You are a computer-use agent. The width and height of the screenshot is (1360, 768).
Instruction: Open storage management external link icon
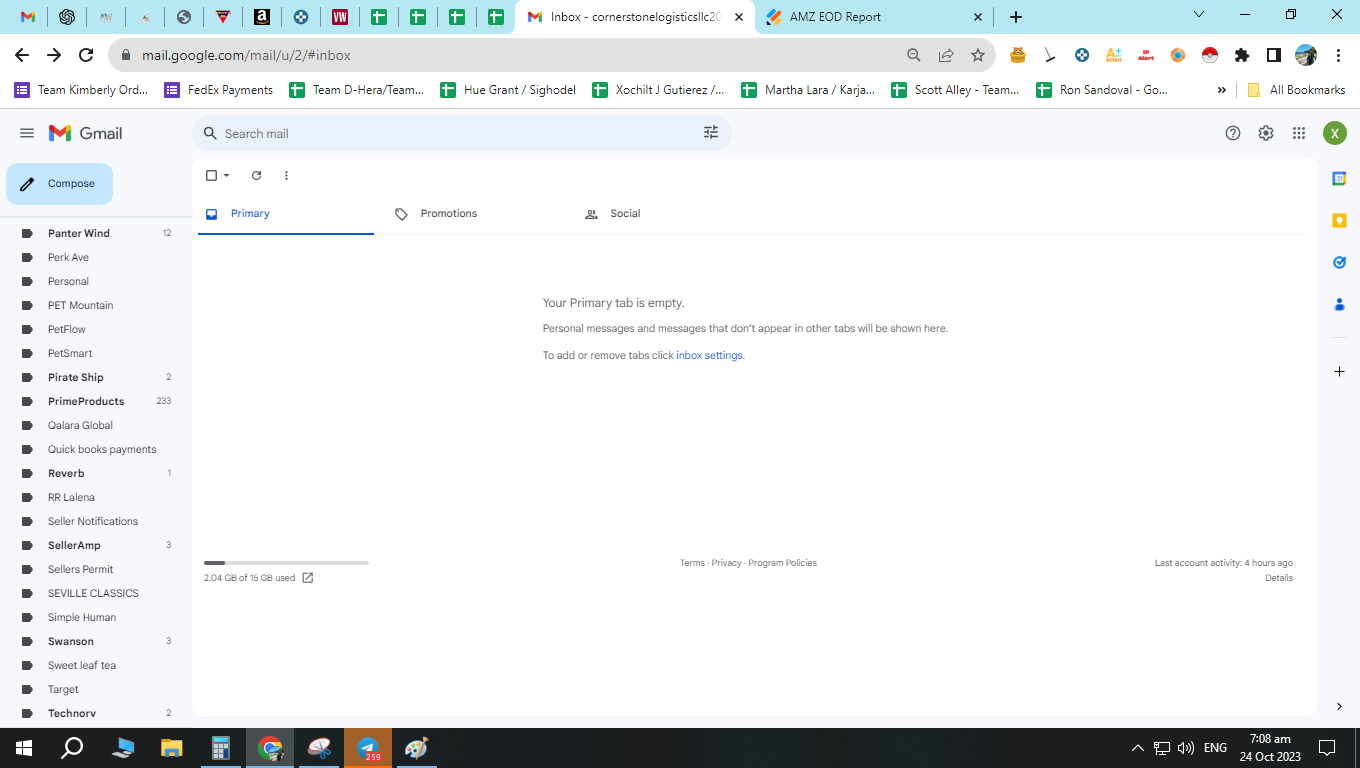(x=308, y=578)
